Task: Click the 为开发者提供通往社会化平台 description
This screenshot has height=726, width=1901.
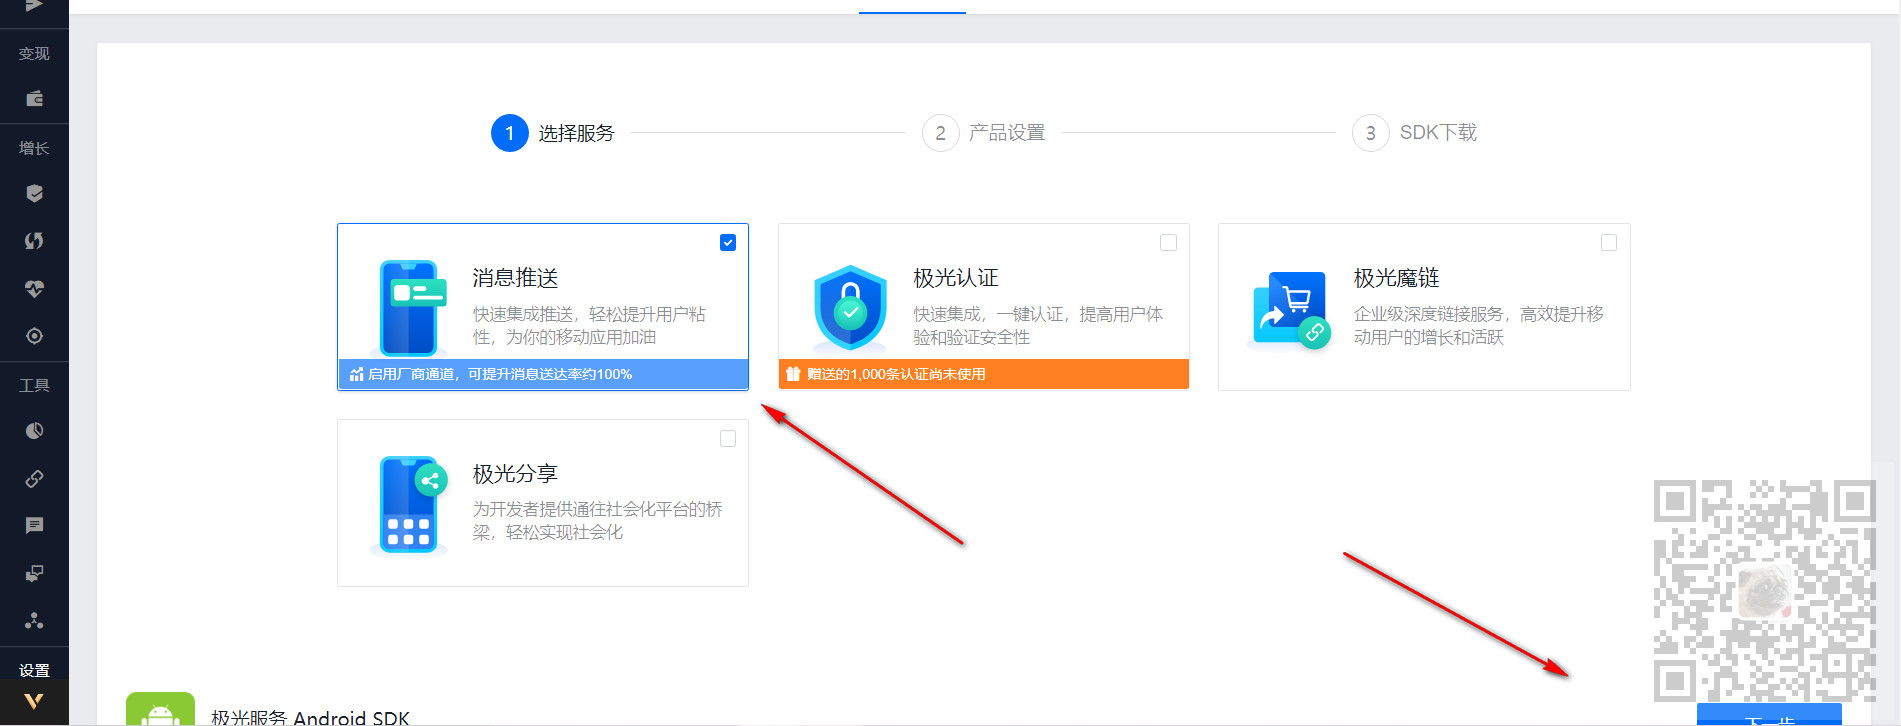Action: 597,521
